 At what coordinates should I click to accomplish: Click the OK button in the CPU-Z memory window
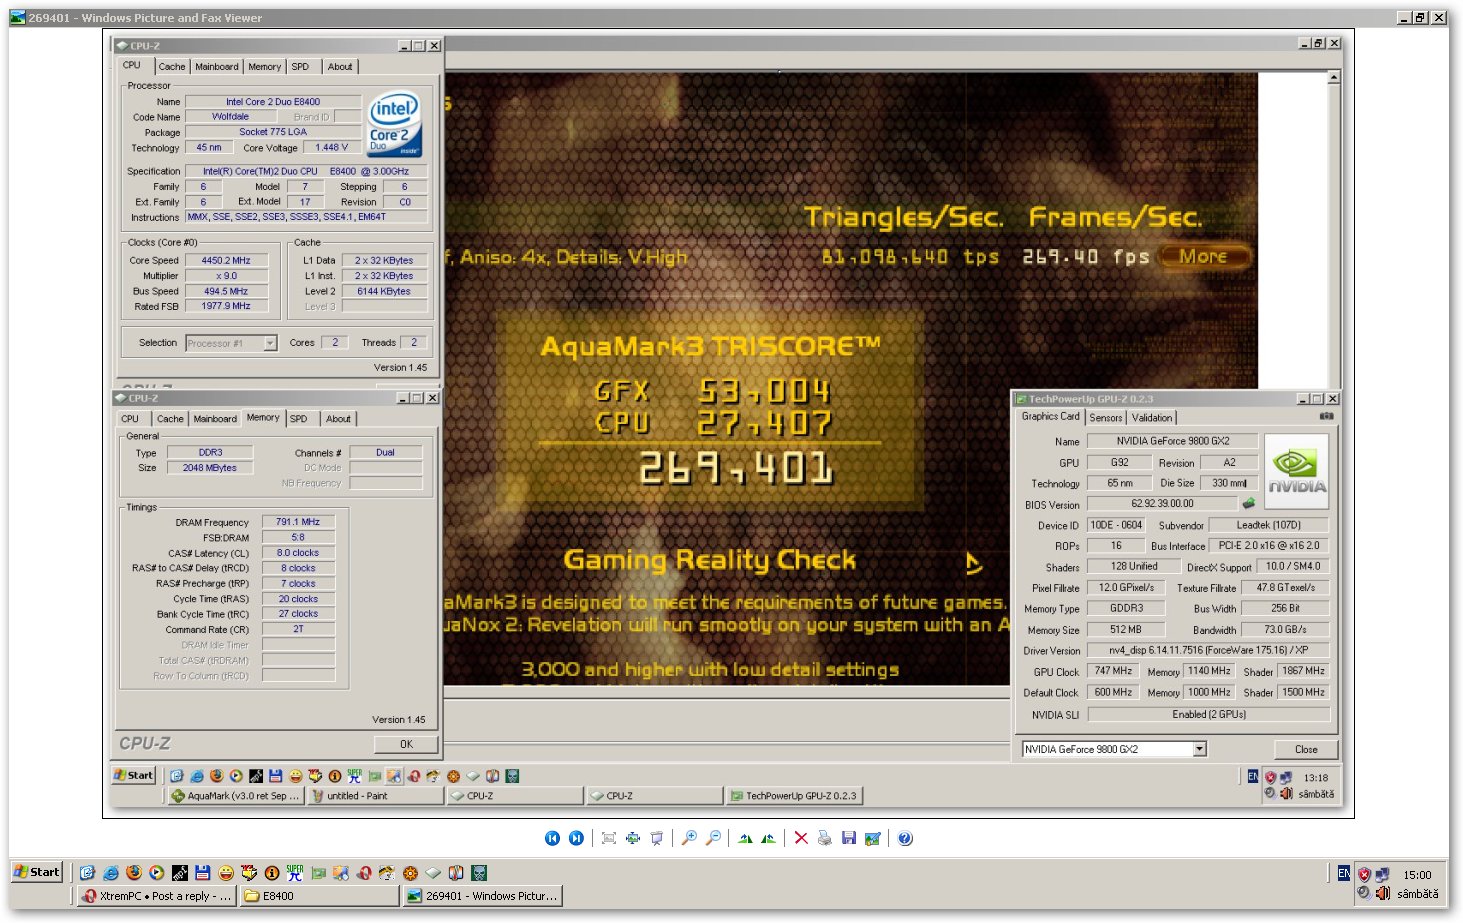click(406, 744)
